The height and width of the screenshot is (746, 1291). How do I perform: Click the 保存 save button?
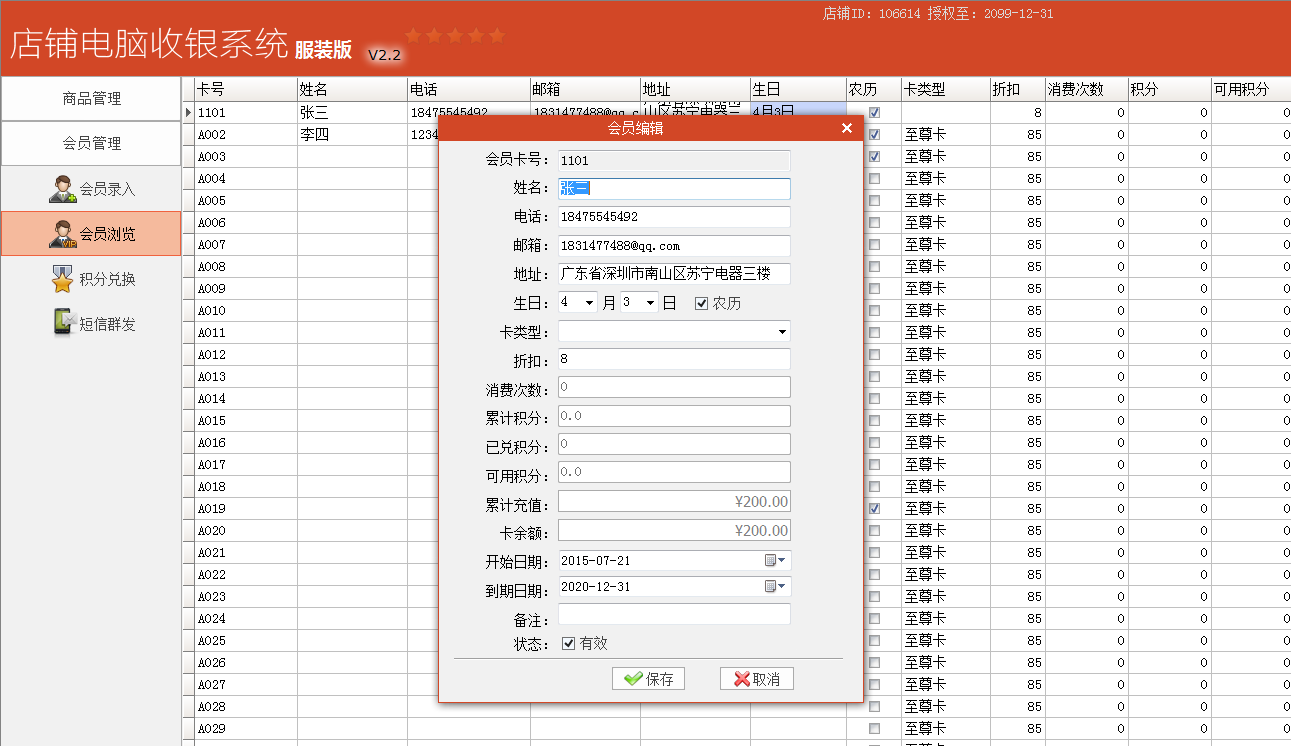(648, 678)
